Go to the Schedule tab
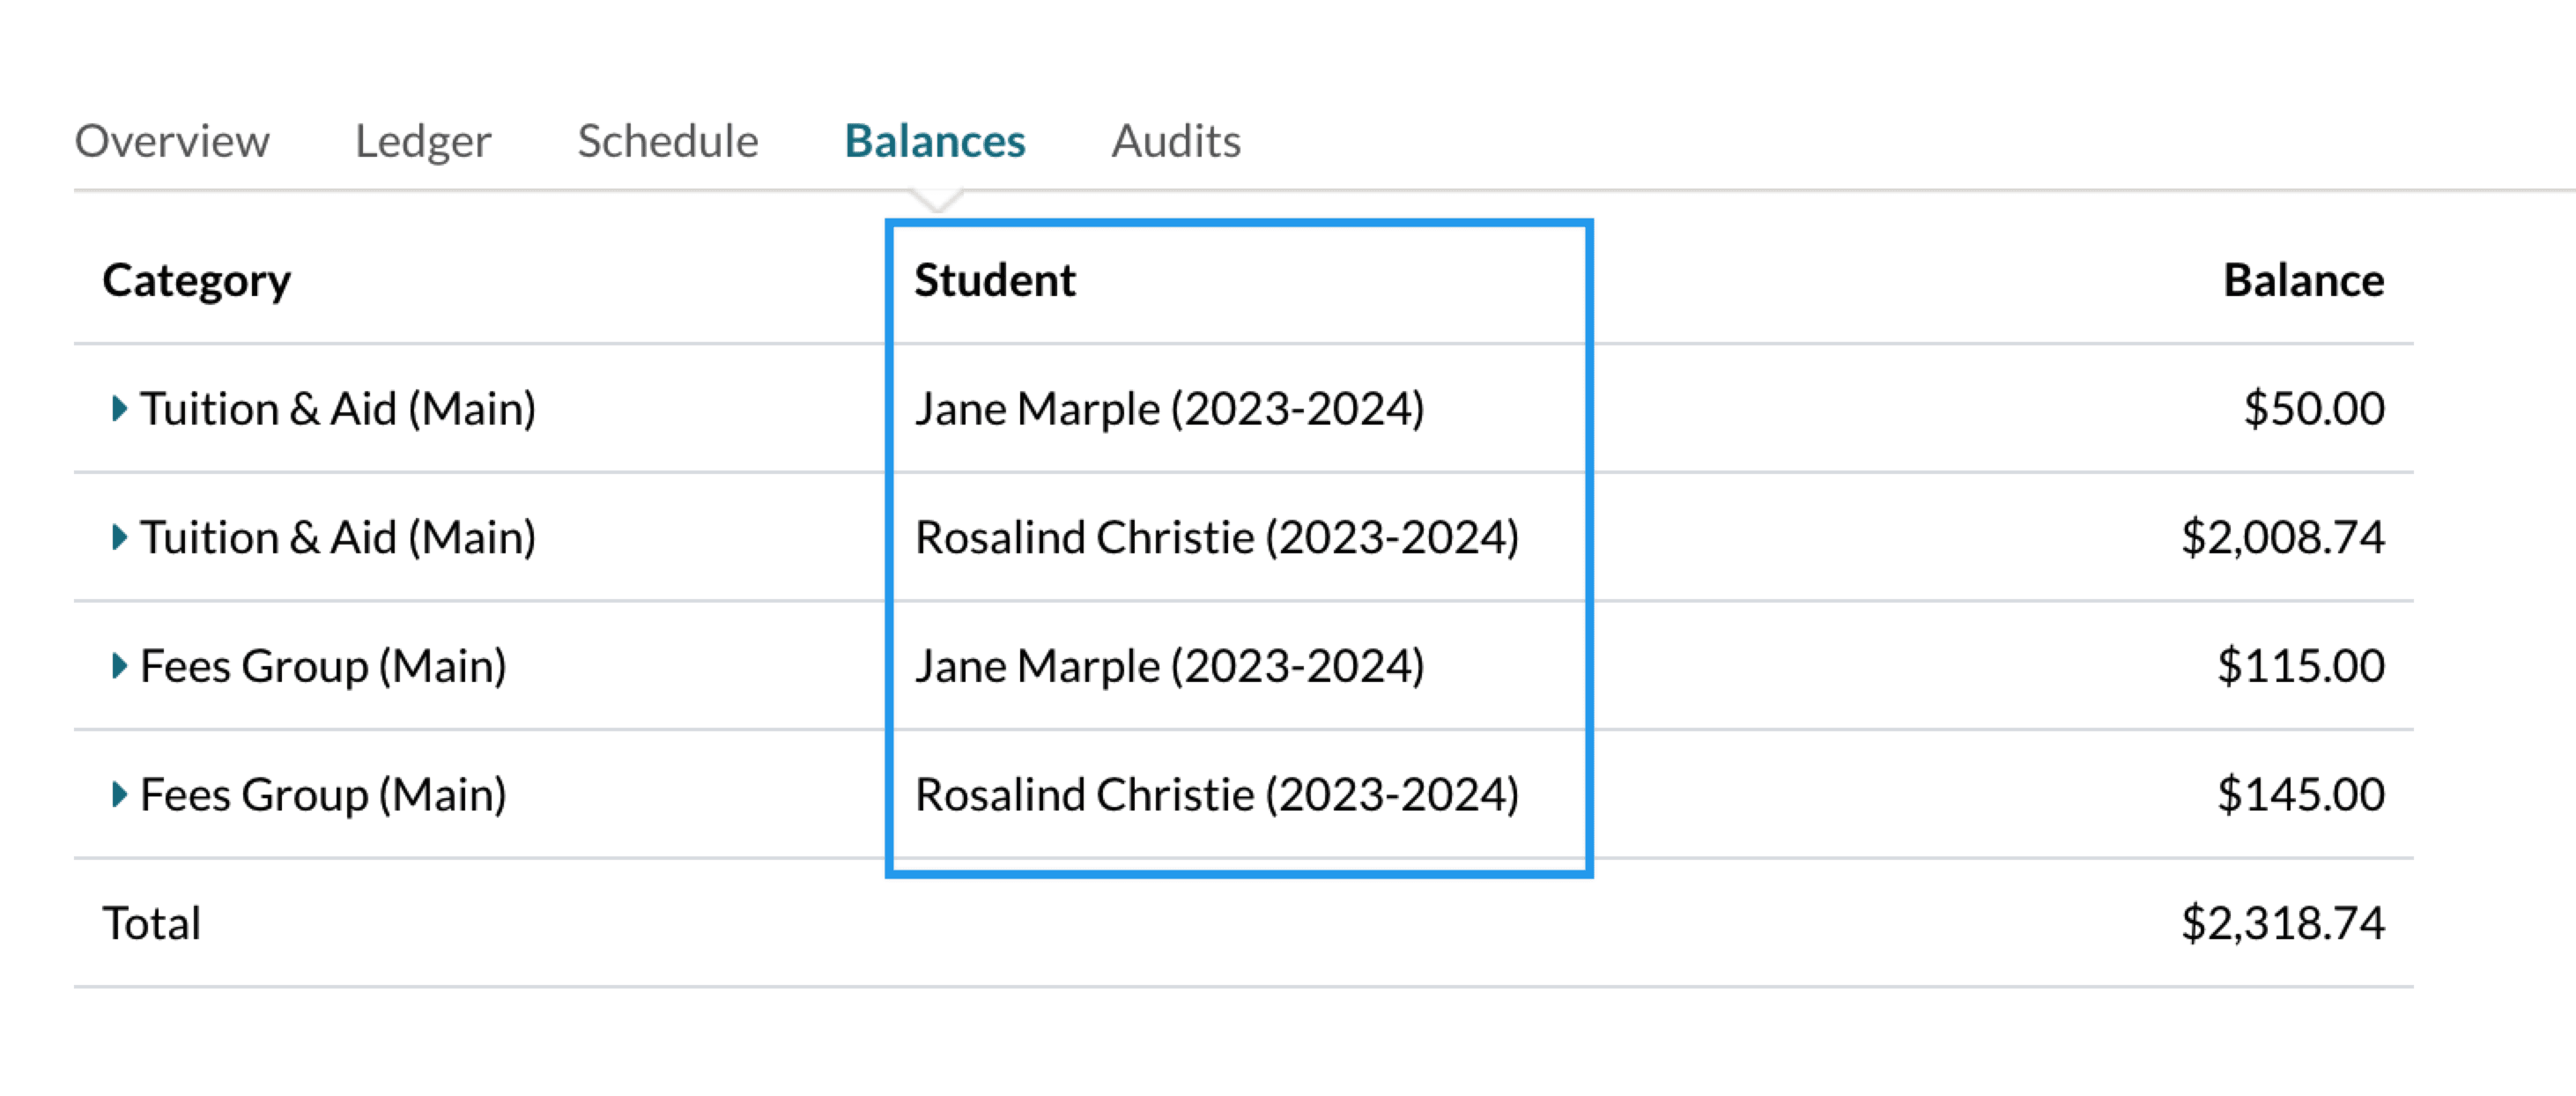This screenshot has height=1096, width=2576. point(667,141)
